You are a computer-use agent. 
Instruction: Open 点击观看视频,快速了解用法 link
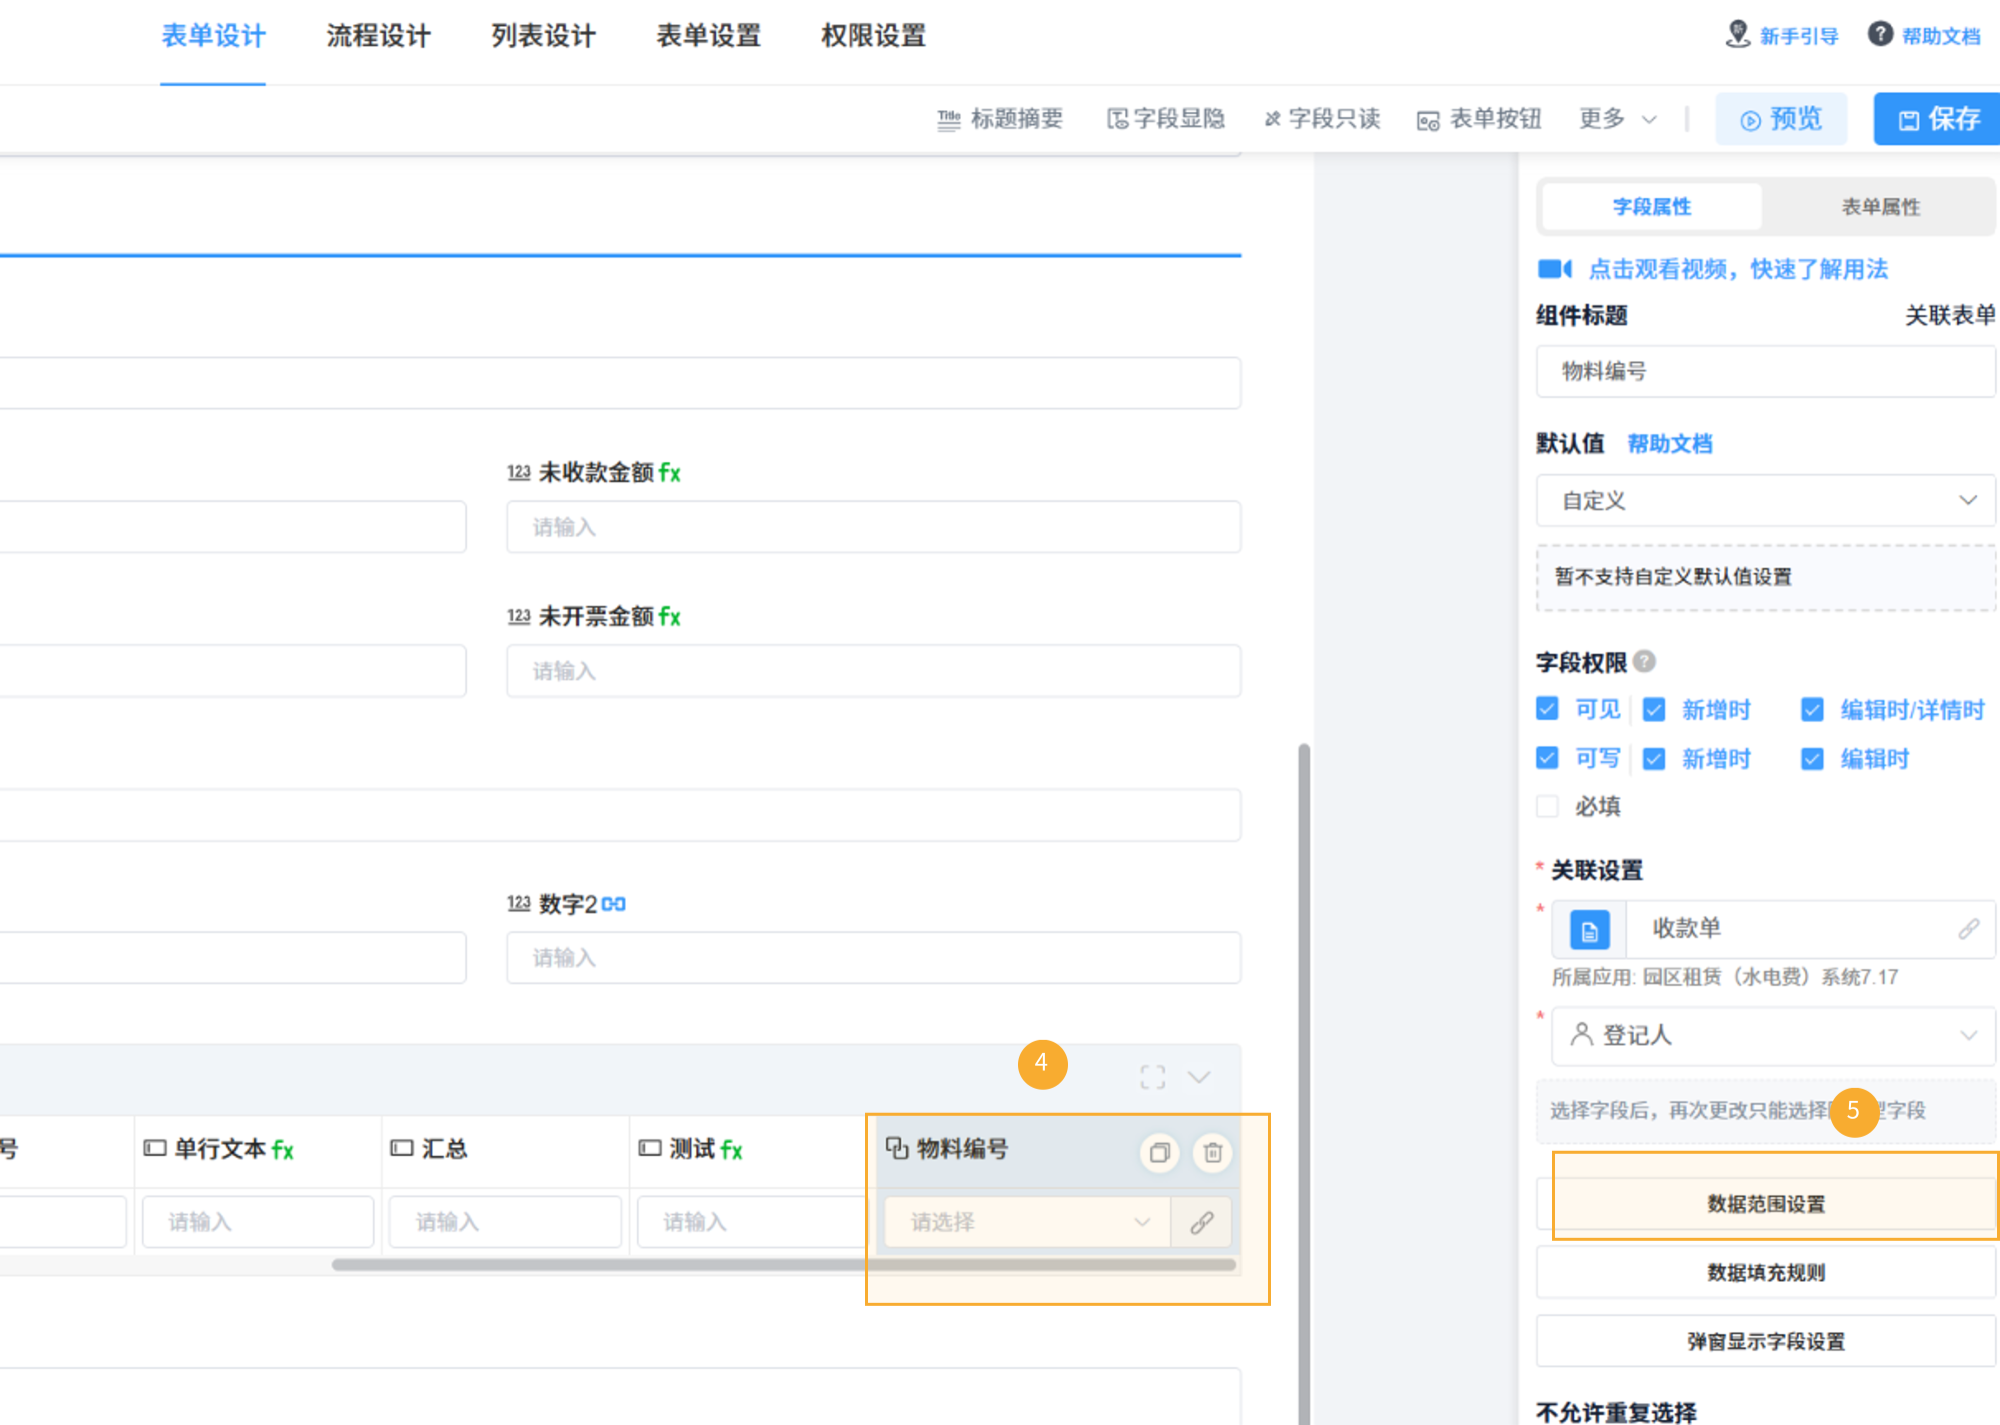pos(1738,269)
